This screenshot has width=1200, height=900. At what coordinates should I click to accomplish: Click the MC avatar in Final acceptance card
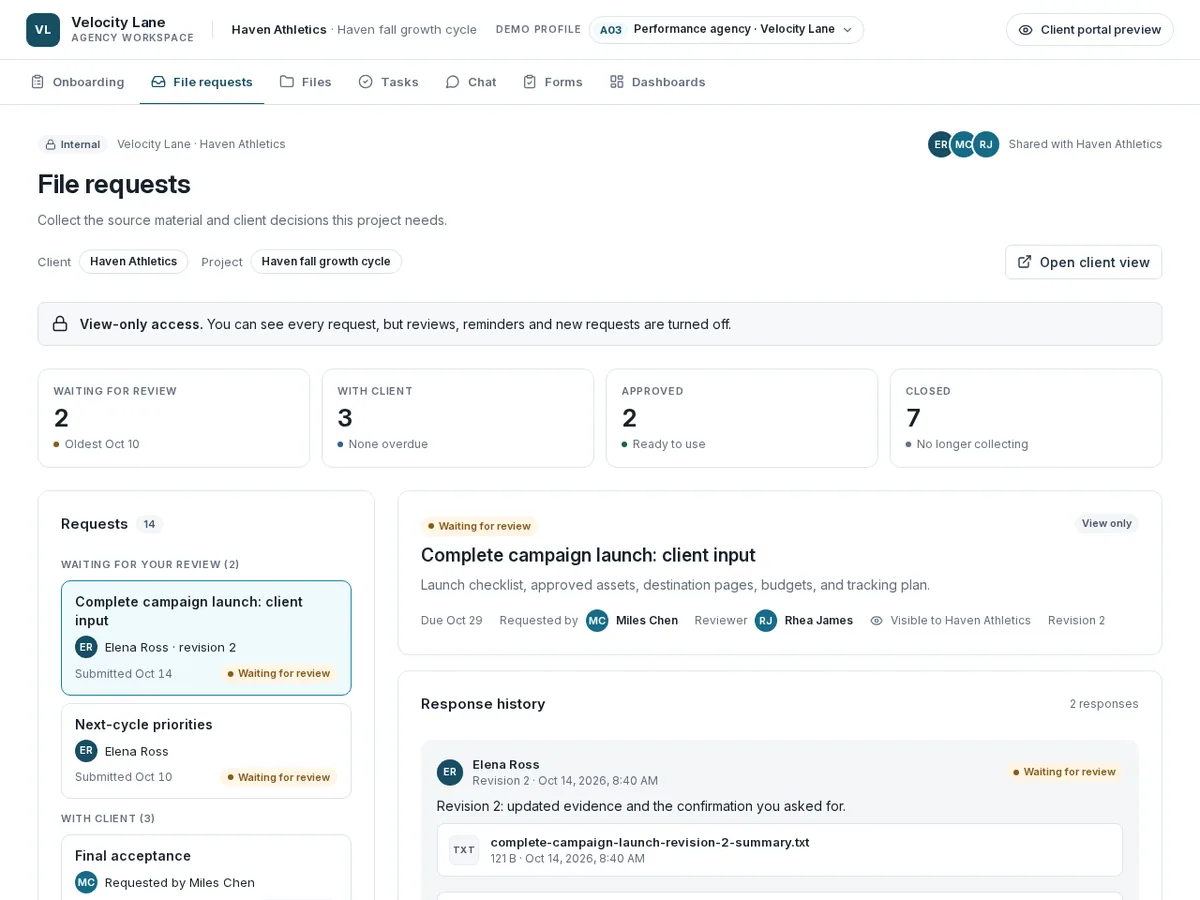point(86,882)
